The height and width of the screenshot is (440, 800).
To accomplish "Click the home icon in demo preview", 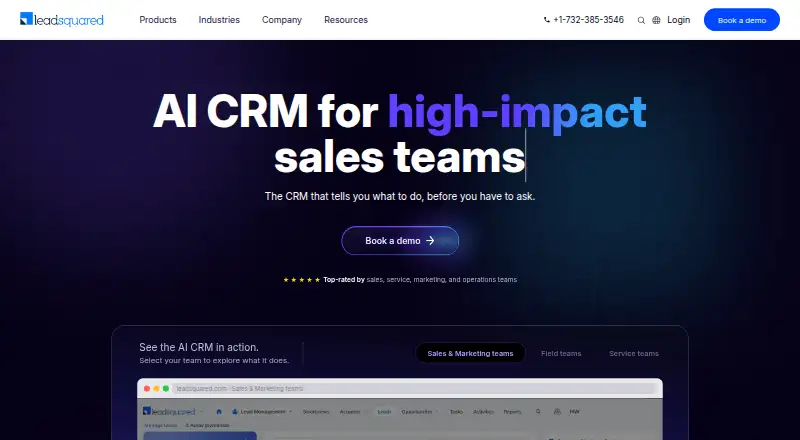I will (x=219, y=411).
